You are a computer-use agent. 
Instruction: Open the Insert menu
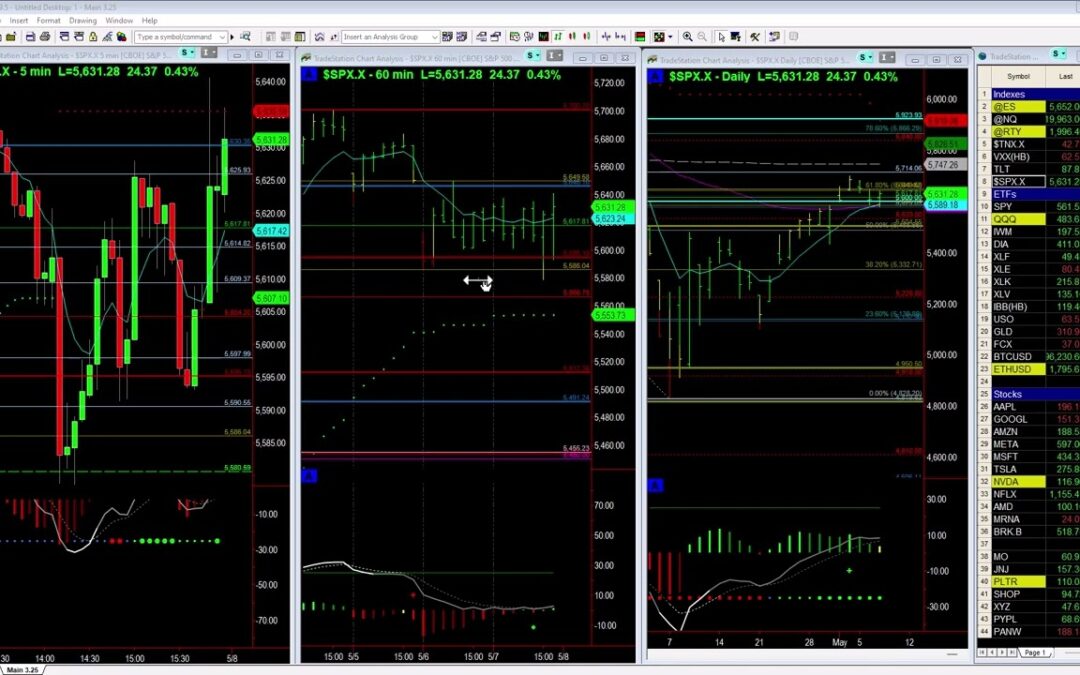19,21
